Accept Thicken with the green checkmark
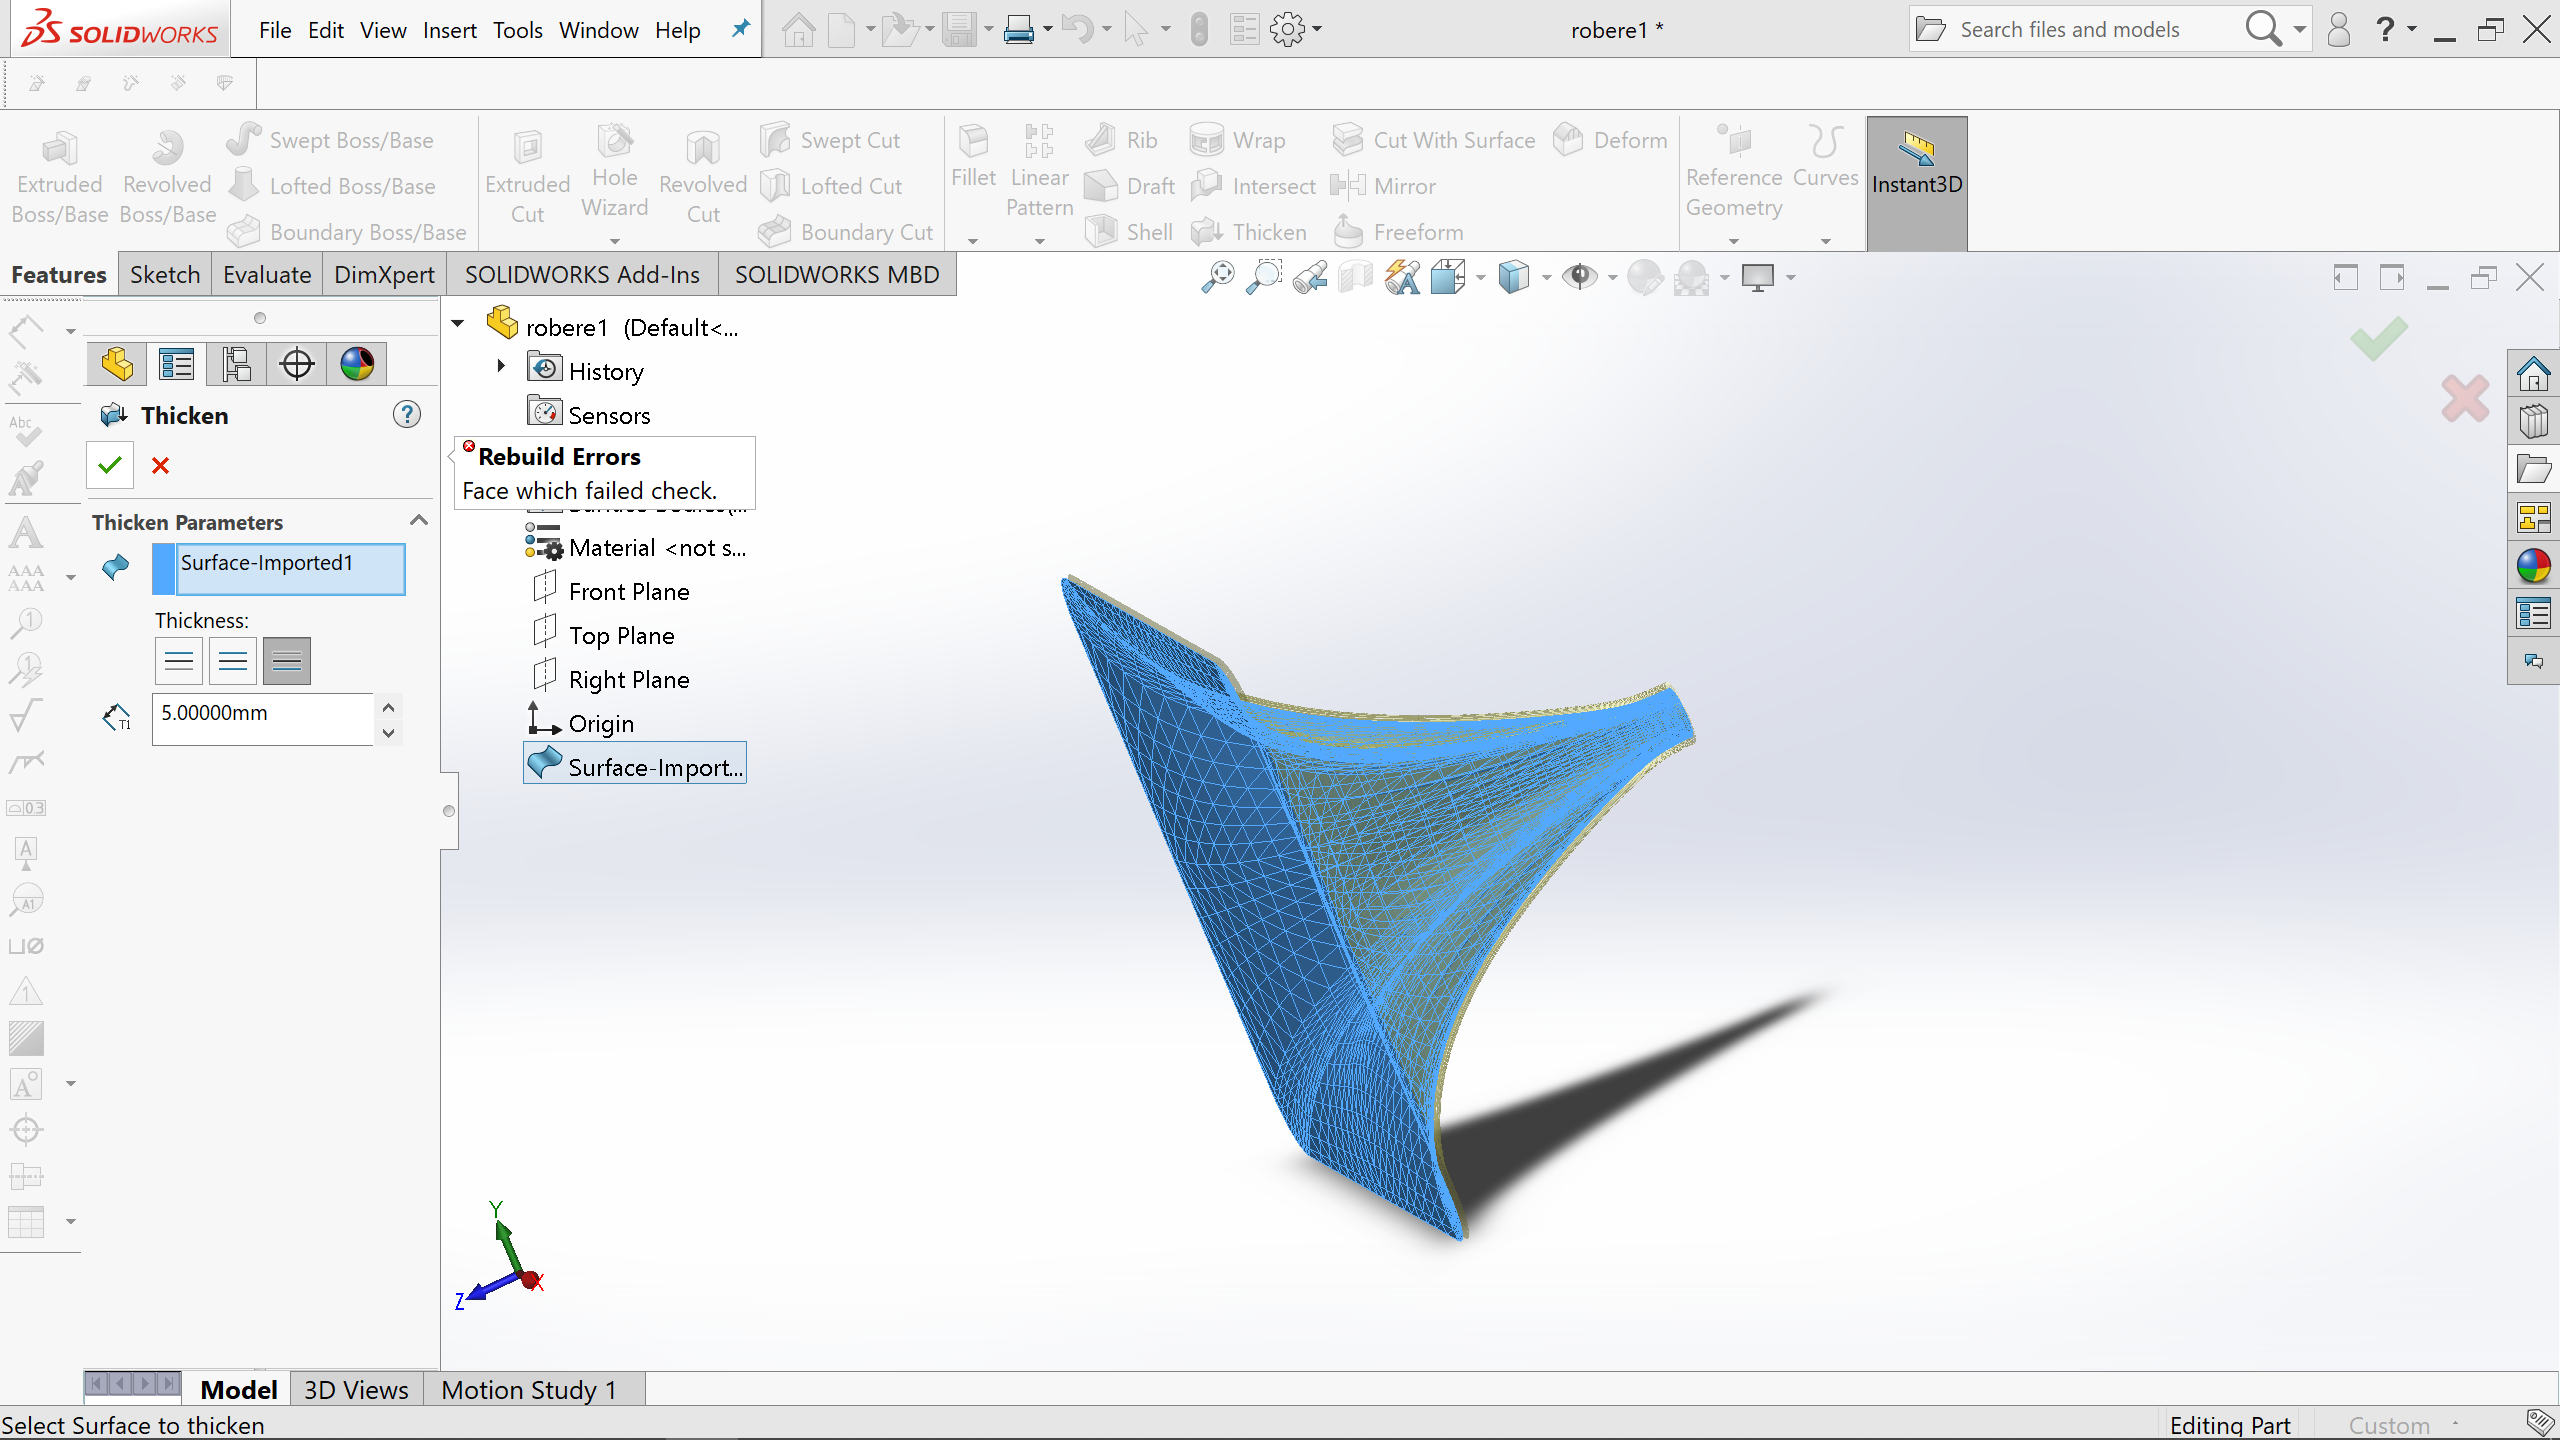The height and width of the screenshot is (1440, 2560). [x=110, y=465]
